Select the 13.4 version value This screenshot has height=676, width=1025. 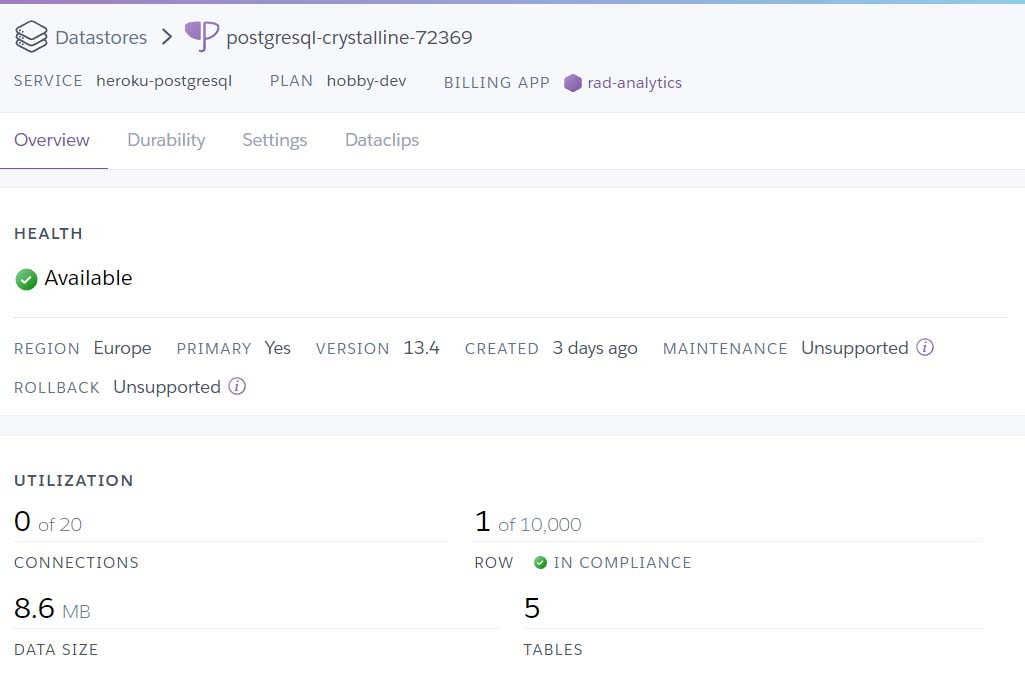pos(421,348)
